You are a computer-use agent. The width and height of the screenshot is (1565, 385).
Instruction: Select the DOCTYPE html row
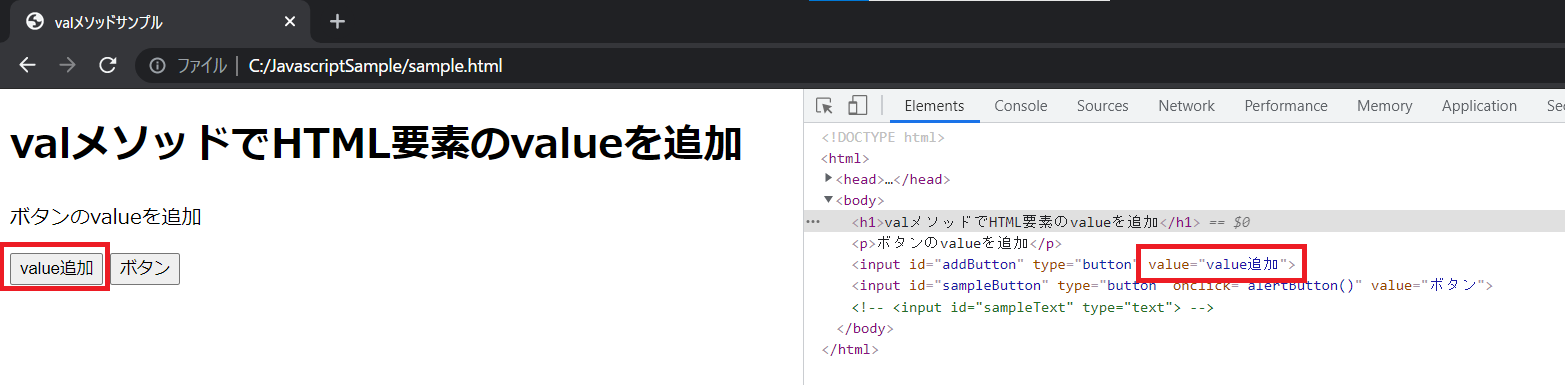pyautogui.click(x=1184, y=137)
